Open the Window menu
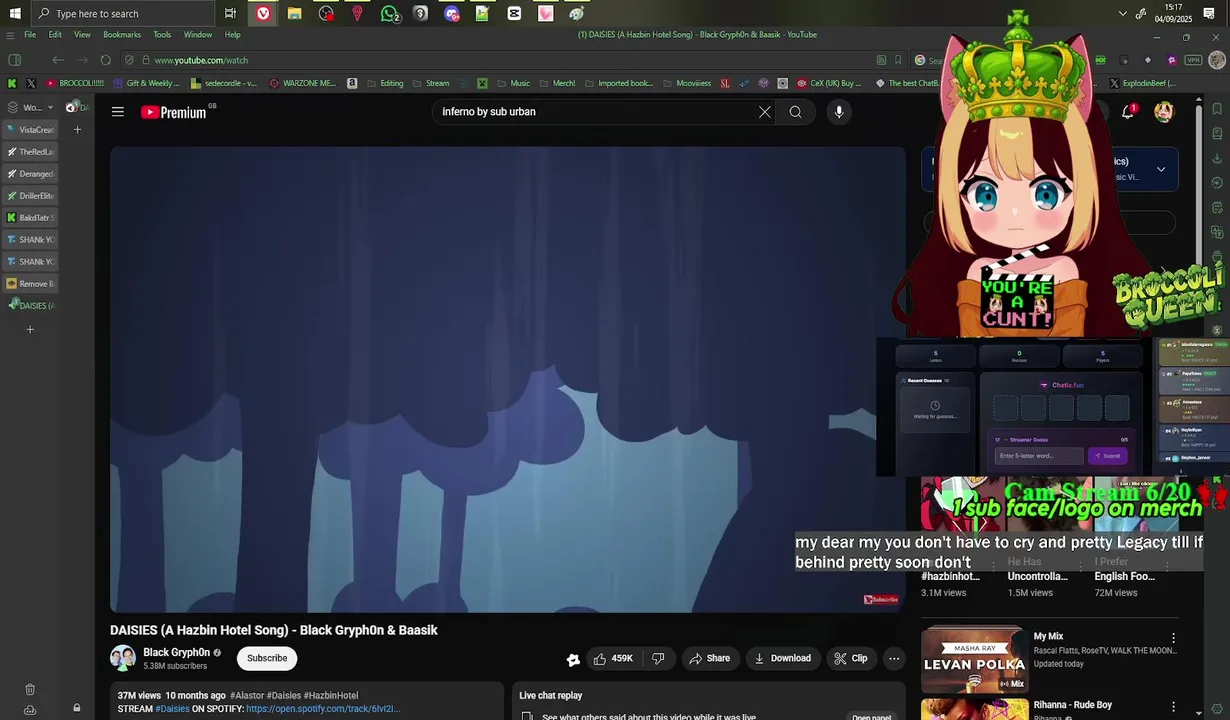1230x720 pixels. coord(198,35)
